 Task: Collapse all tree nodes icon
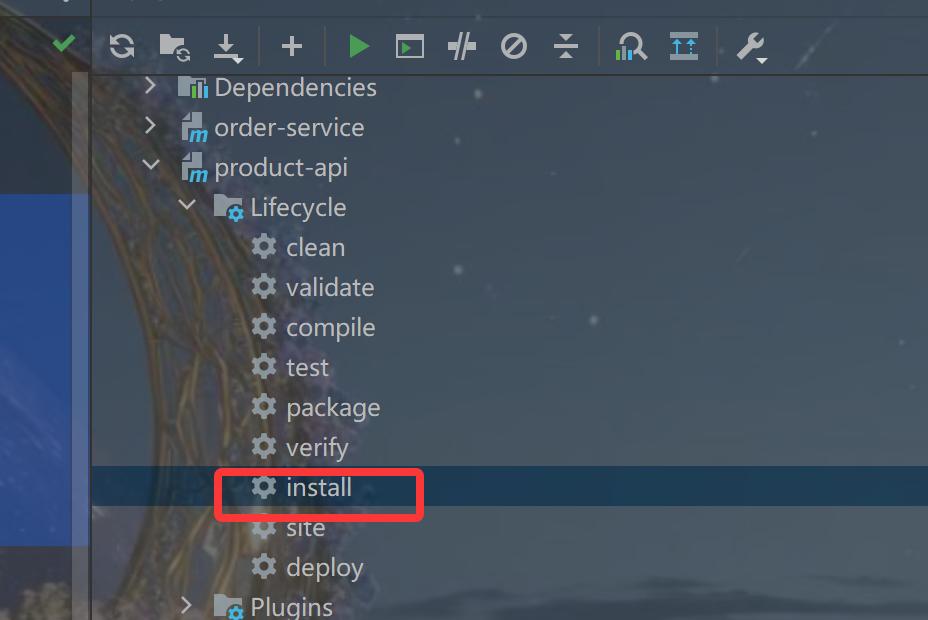click(x=566, y=46)
